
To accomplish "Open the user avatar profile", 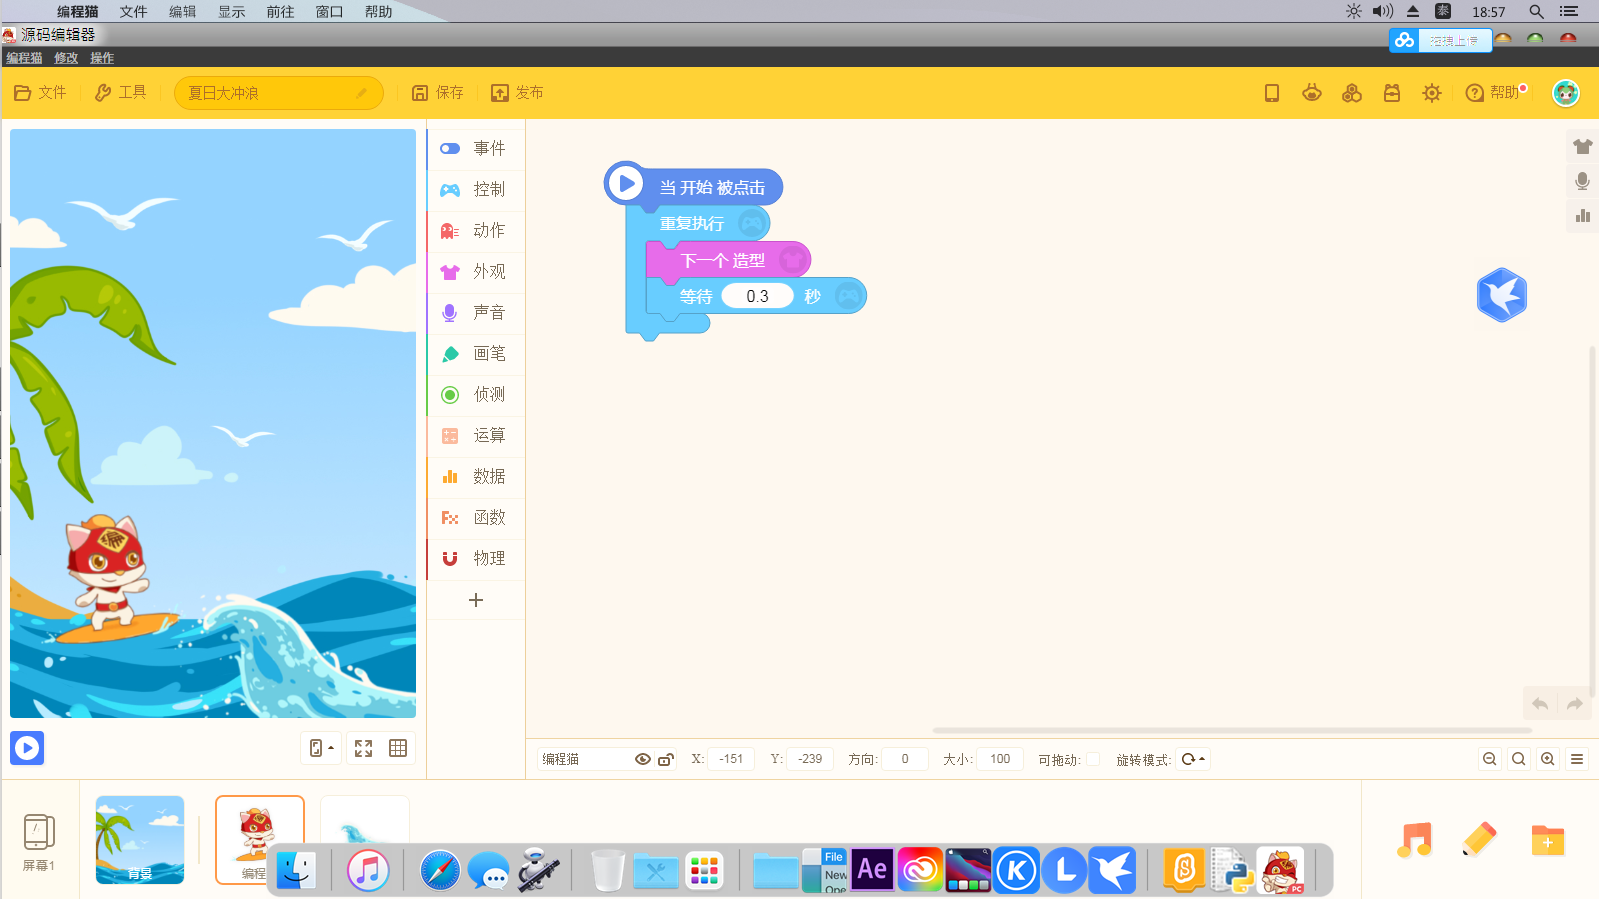I will 1566,93.
